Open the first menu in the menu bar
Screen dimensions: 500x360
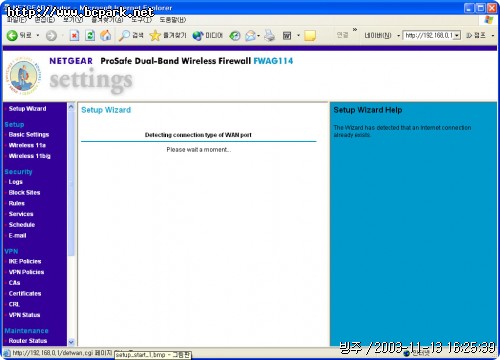point(17,20)
